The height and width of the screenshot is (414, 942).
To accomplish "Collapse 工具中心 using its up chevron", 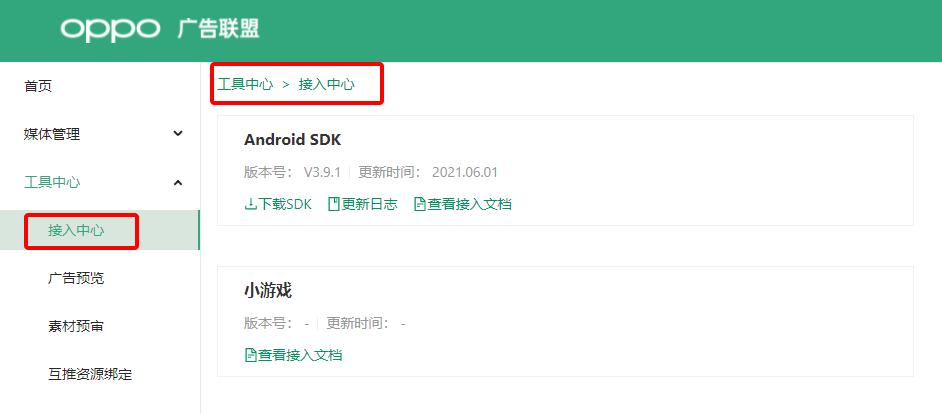I will click(x=178, y=182).
